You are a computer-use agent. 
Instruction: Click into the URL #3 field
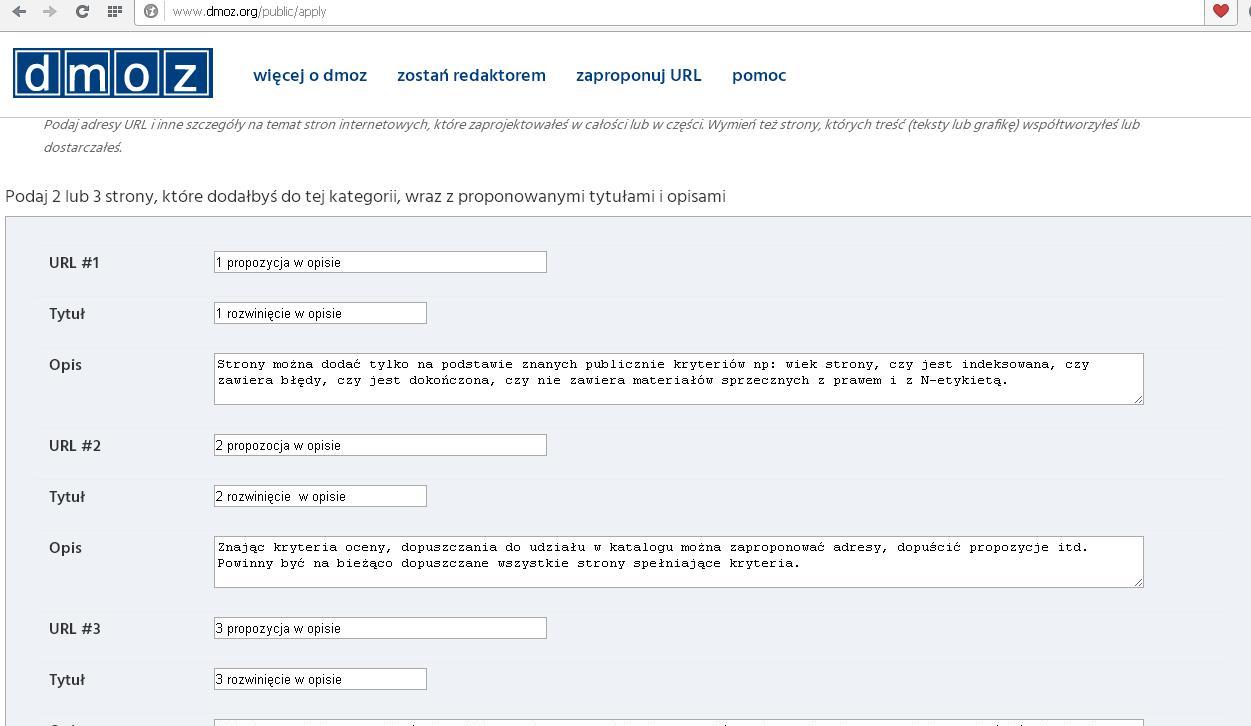point(380,628)
